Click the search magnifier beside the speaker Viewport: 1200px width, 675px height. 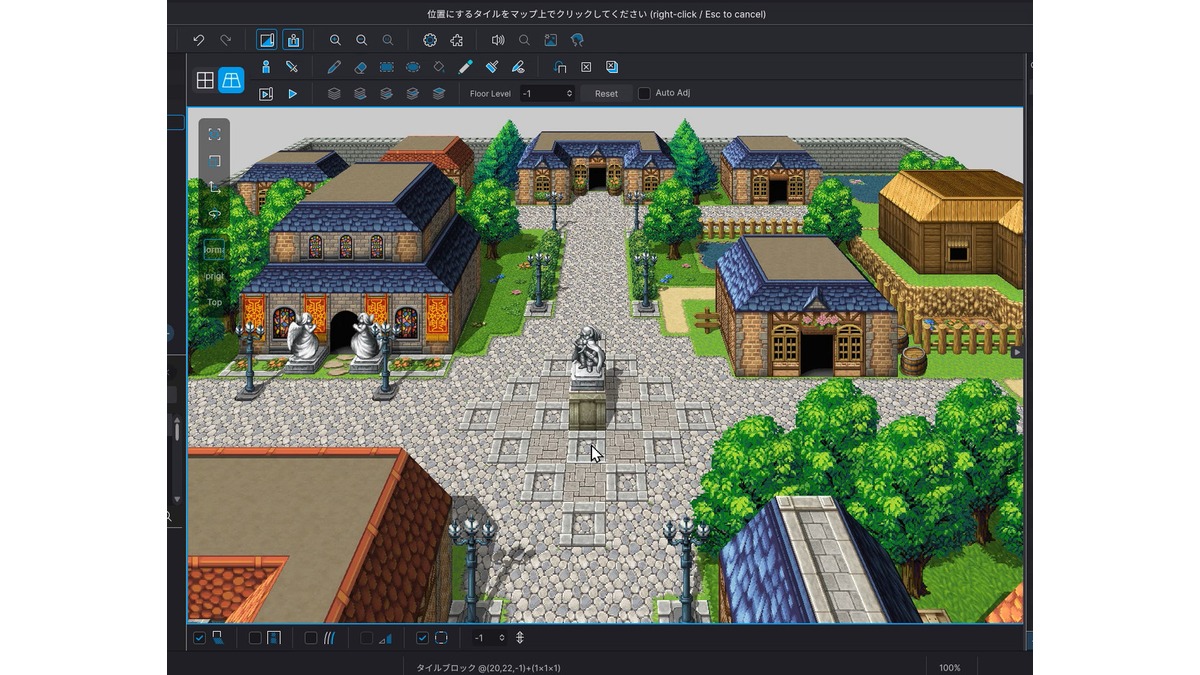524,40
